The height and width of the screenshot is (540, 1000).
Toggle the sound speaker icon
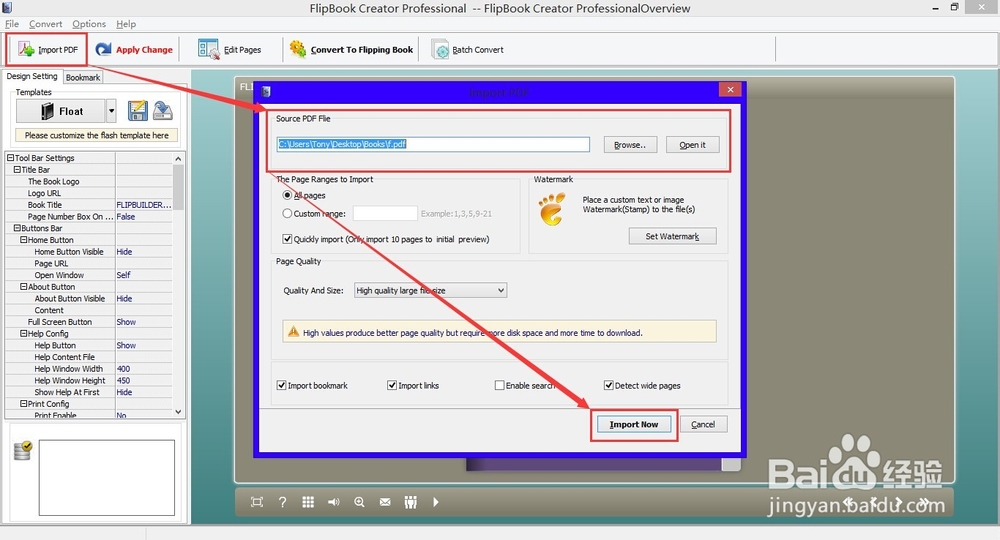pyautogui.click(x=334, y=502)
